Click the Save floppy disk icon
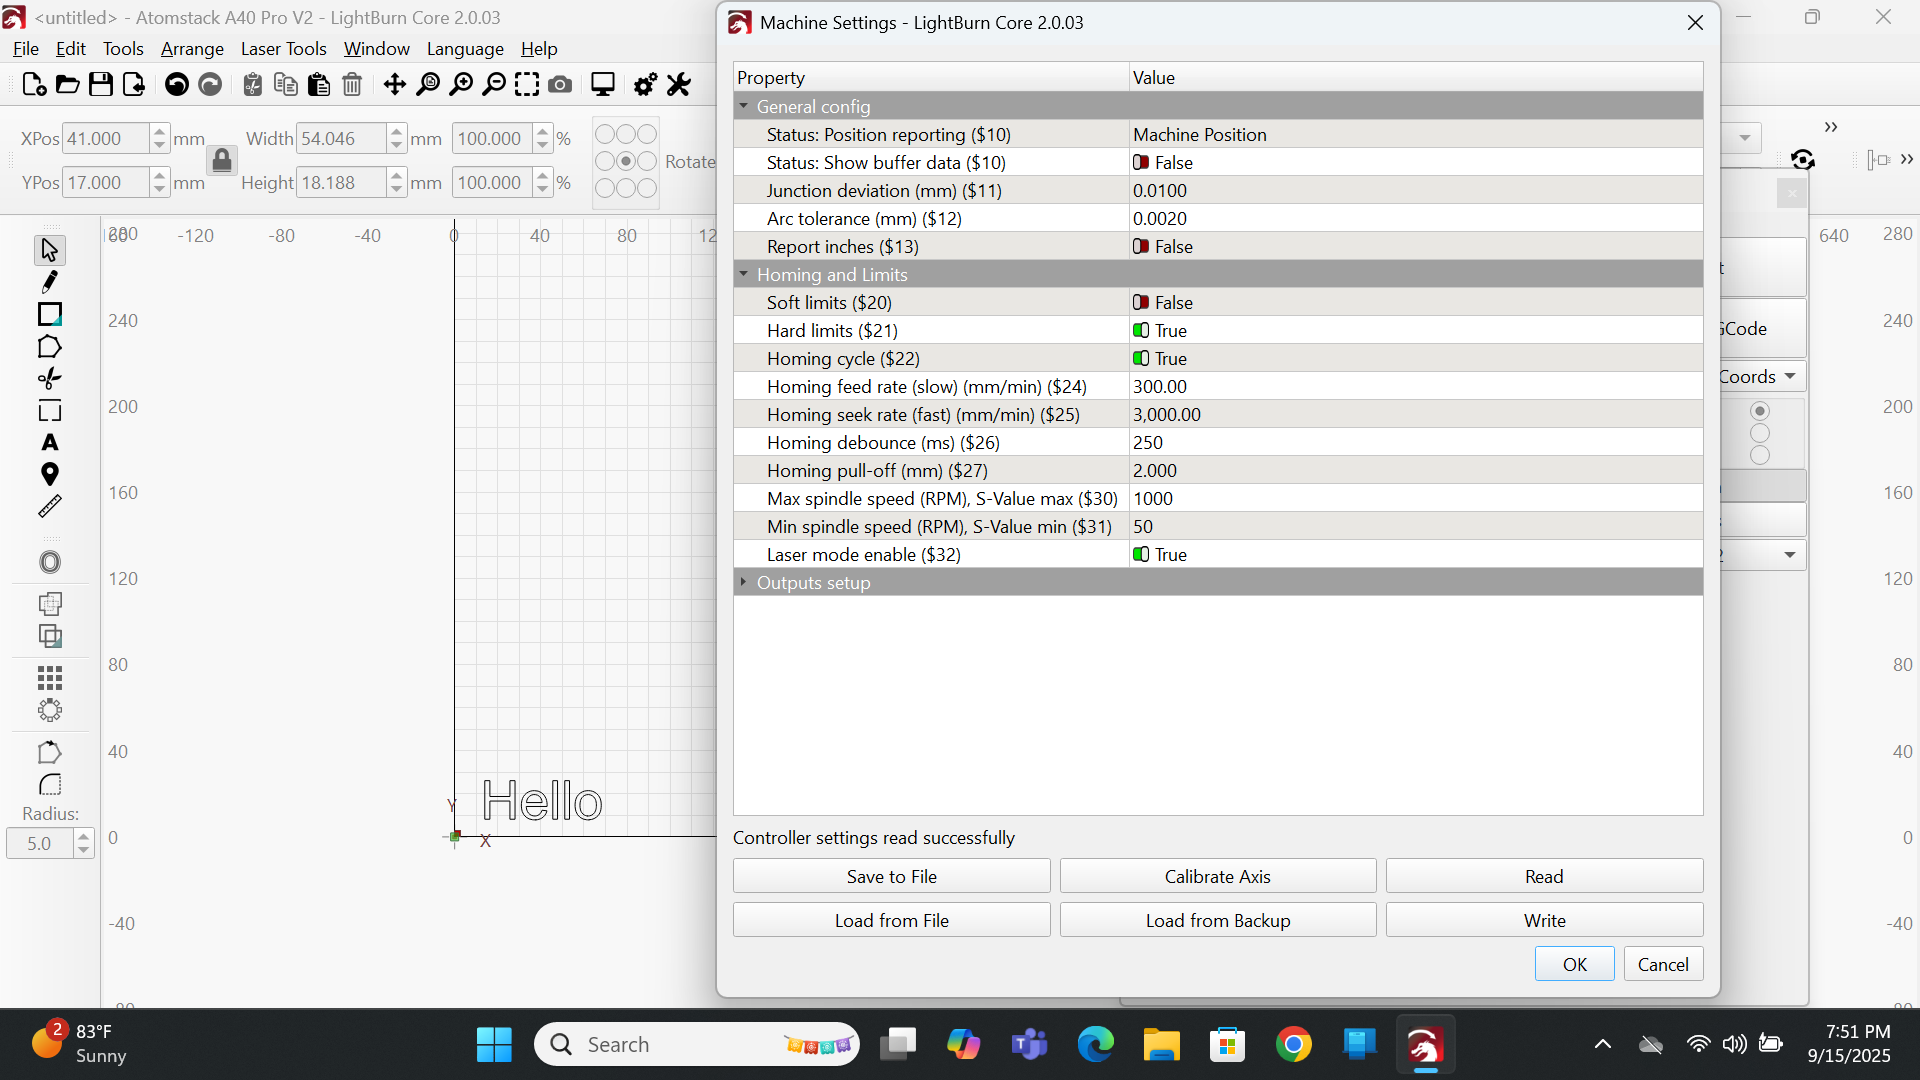Screen dimensions: 1920x1080 coord(100,85)
